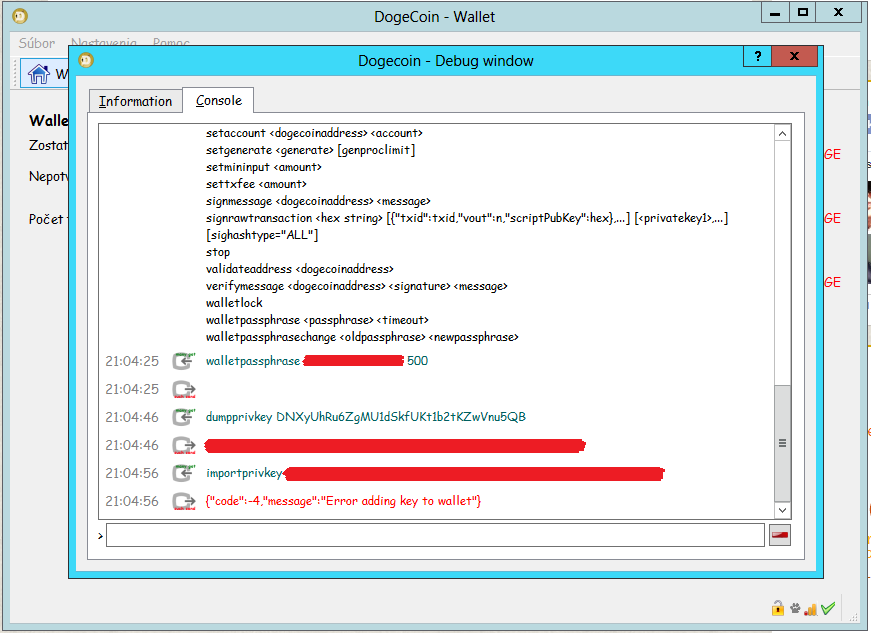Click the clear console button beside input
This screenshot has height=633, width=871.
pos(780,535)
